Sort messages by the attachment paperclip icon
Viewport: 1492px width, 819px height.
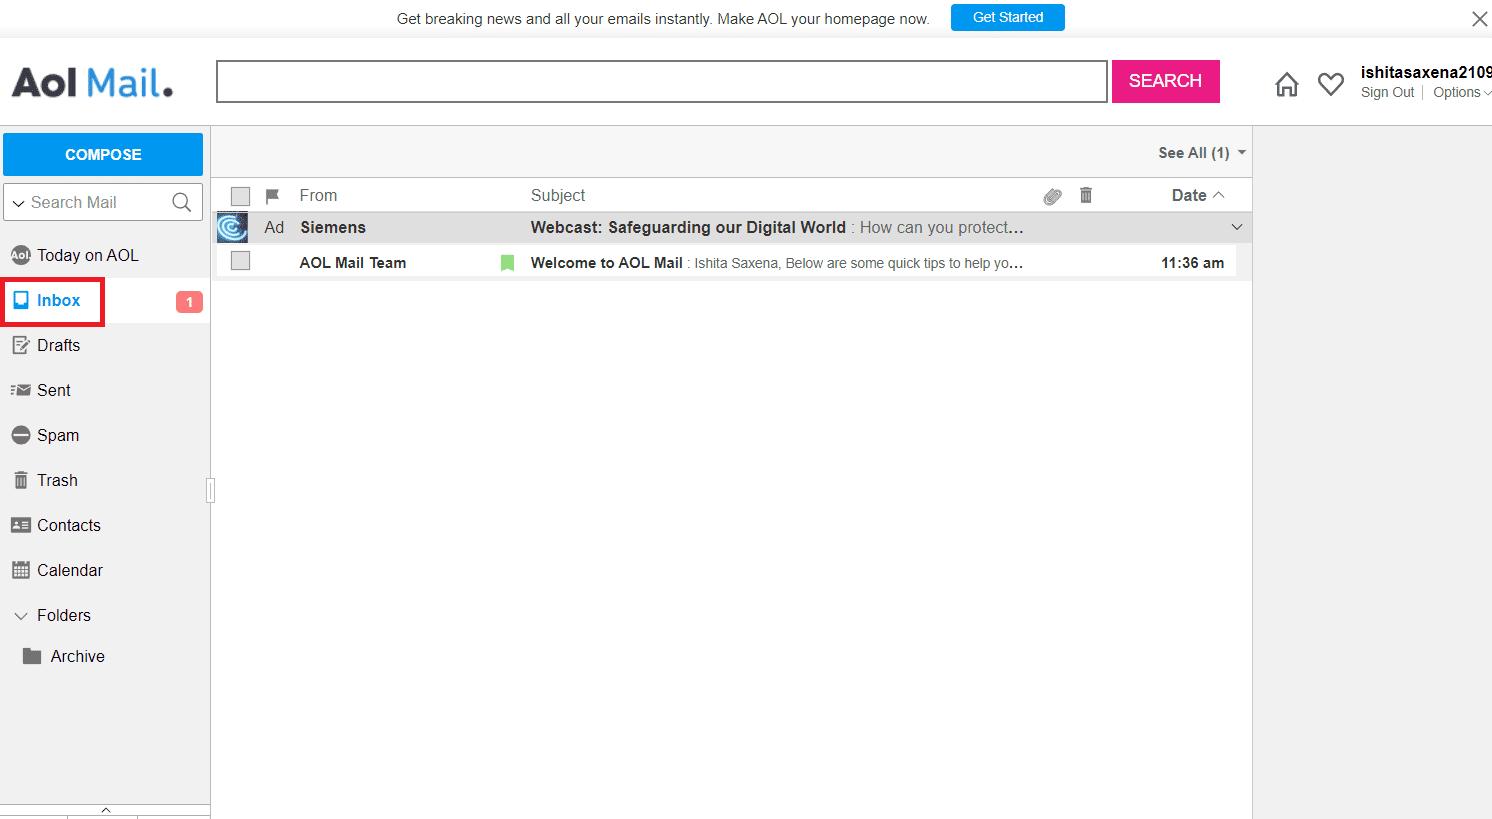click(1052, 195)
